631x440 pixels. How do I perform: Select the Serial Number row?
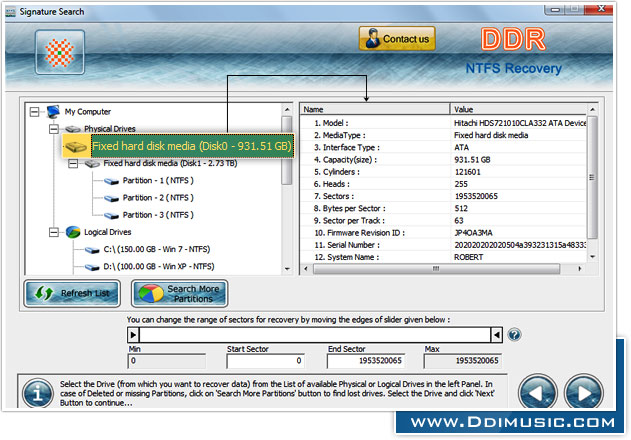click(x=444, y=245)
